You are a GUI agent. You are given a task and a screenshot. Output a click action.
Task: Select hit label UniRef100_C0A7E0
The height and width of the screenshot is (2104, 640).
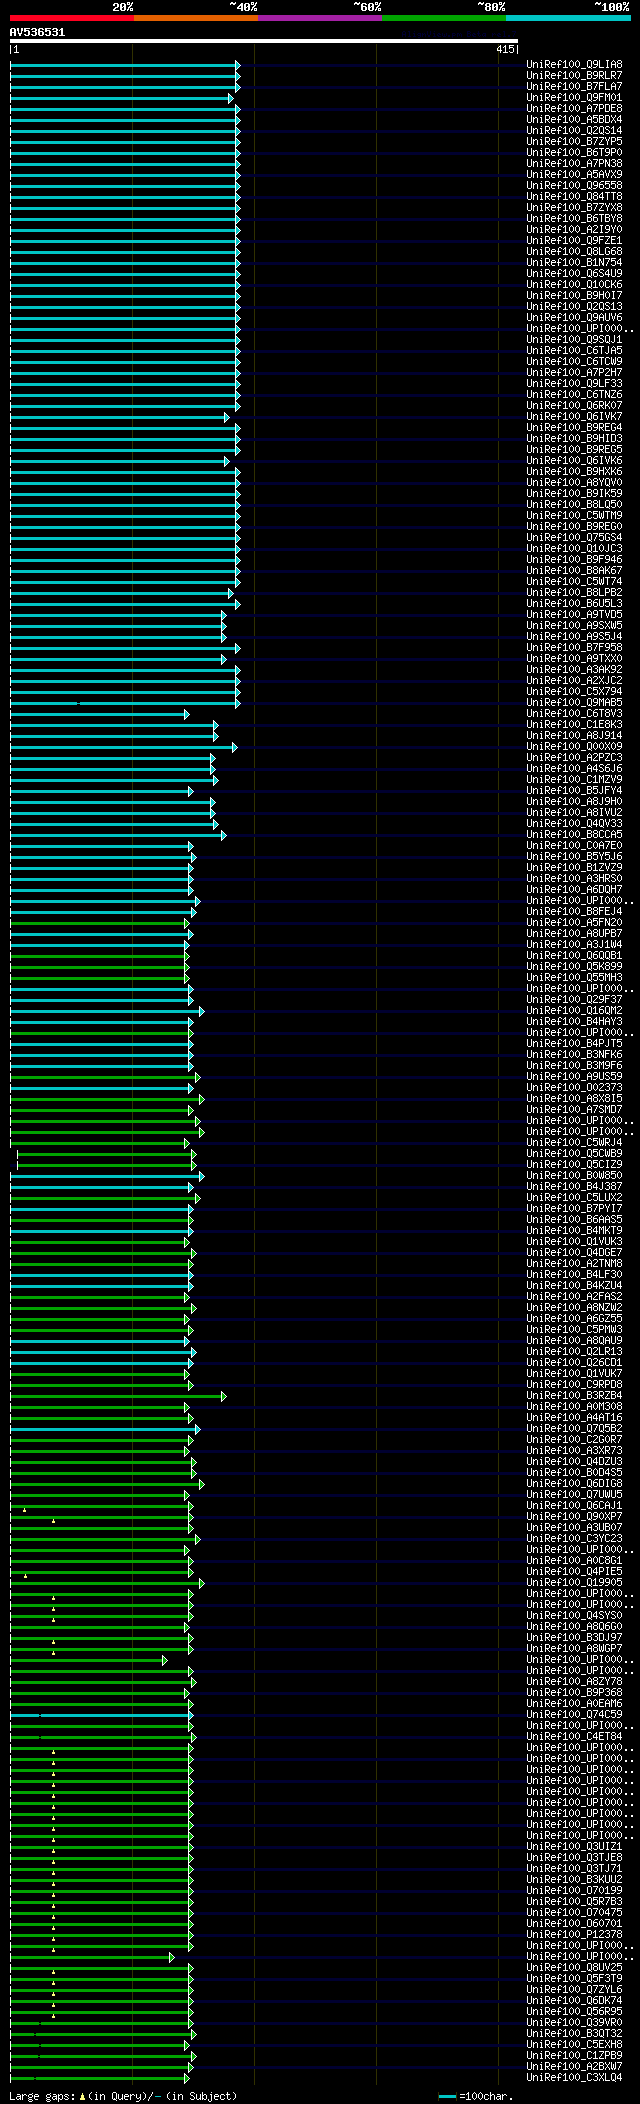click(574, 846)
